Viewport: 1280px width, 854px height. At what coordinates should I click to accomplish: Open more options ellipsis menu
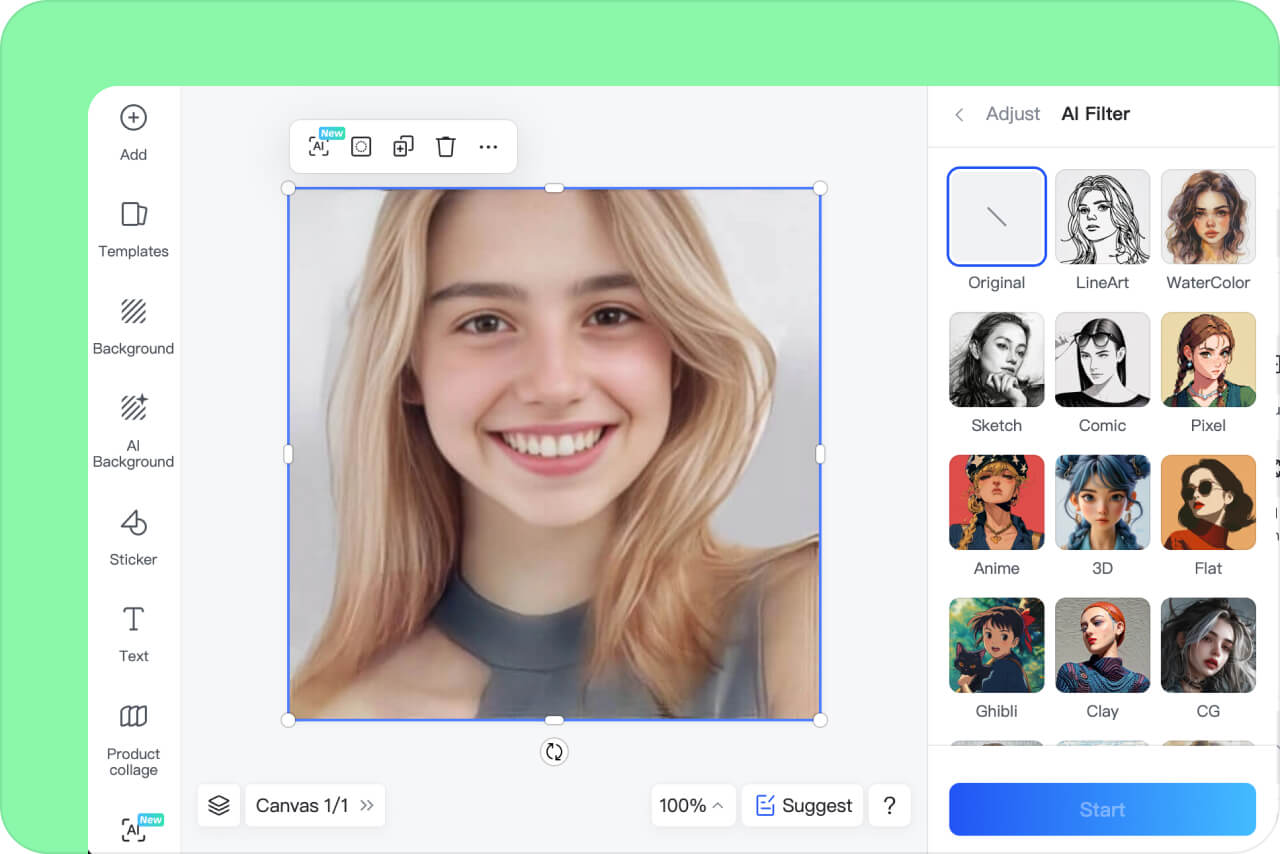pyautogui.click(x=488, y=147)
